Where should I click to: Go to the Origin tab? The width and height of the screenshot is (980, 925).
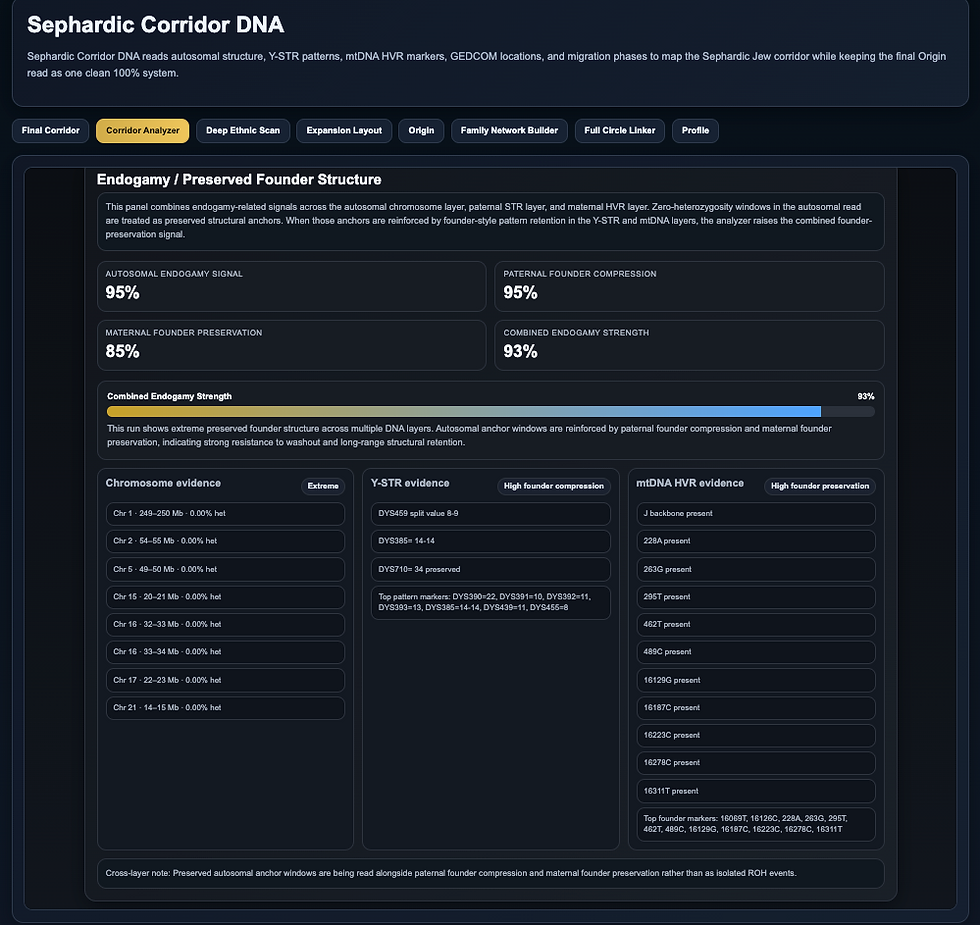click(x=421, y=131)
